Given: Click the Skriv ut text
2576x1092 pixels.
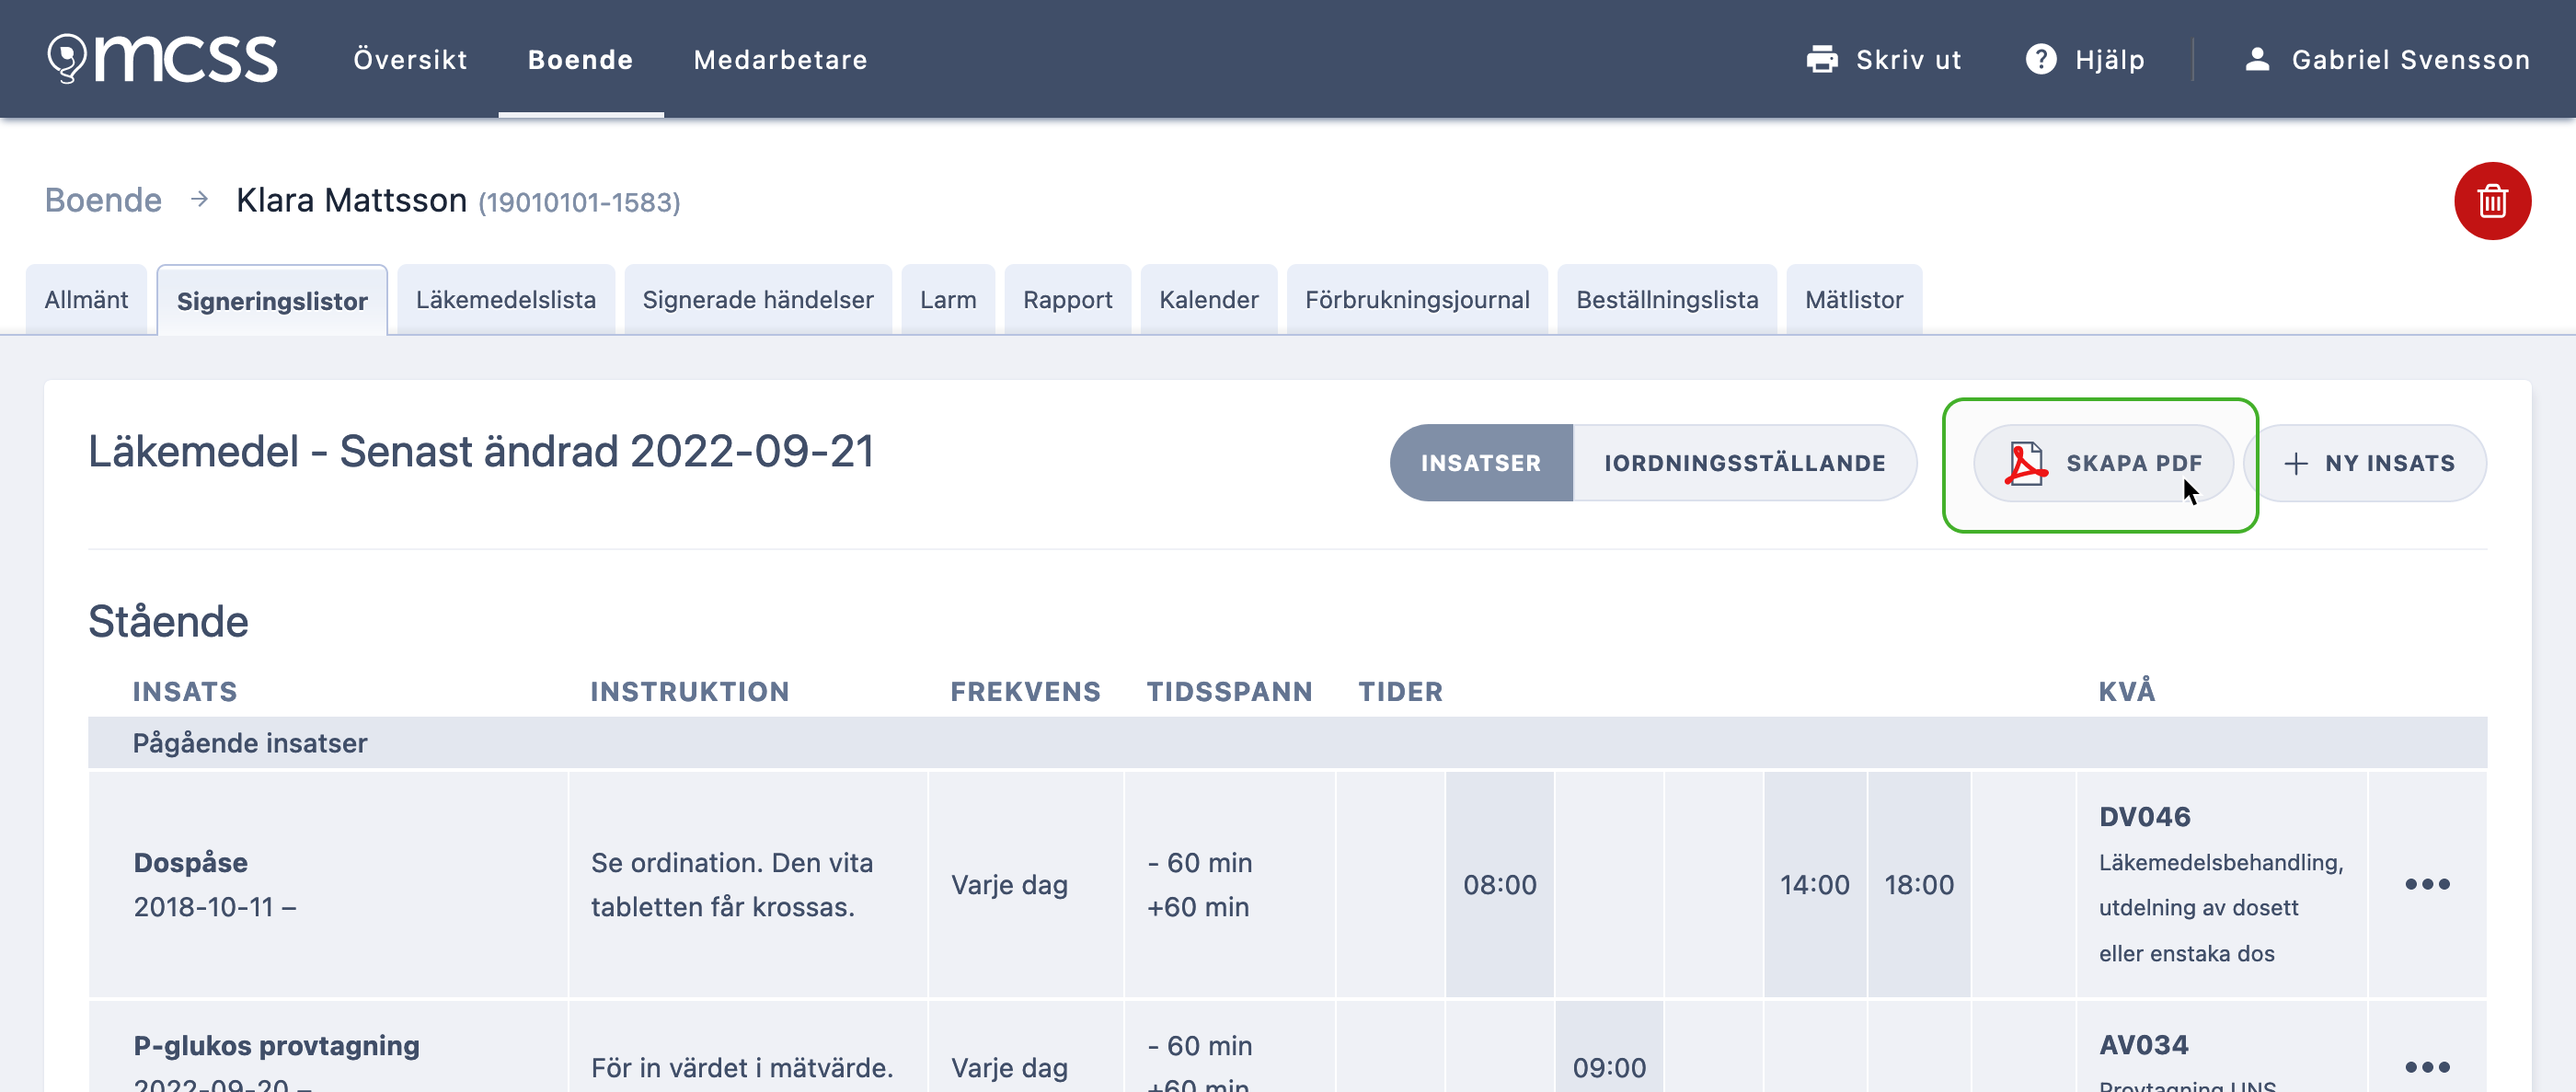Looking at the screenshot, I should [1908, 60].
